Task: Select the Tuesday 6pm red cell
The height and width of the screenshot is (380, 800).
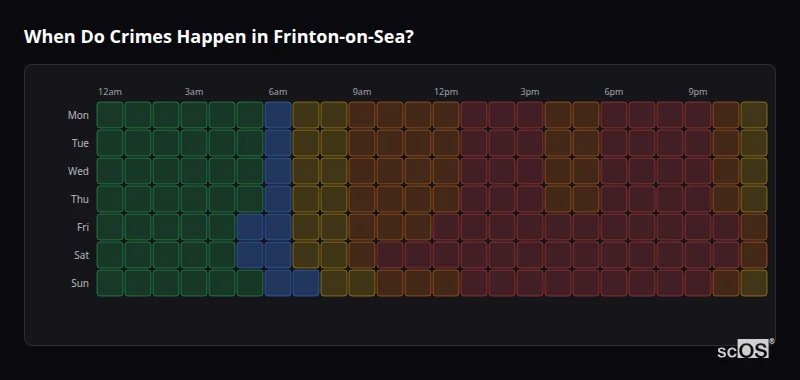Action: (614, 143)
